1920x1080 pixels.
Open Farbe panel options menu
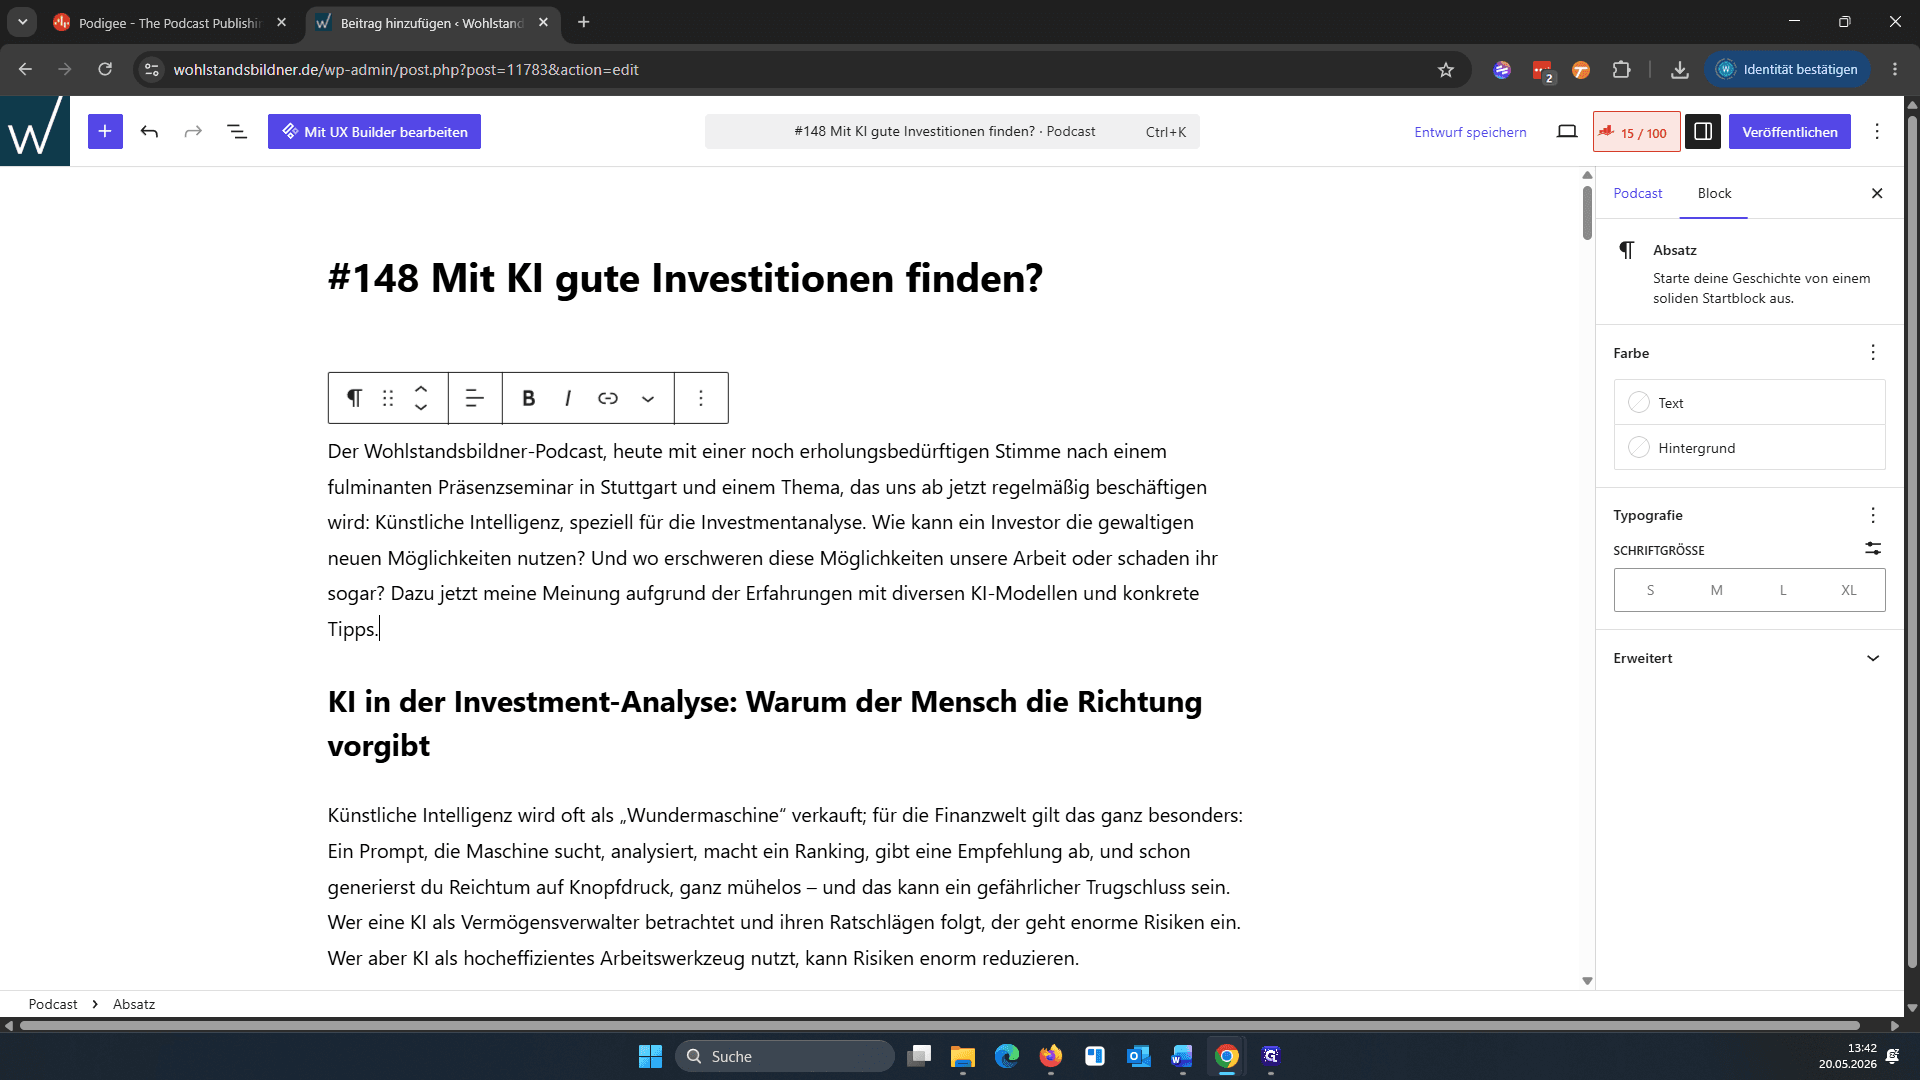click(x=1873, y=353)
